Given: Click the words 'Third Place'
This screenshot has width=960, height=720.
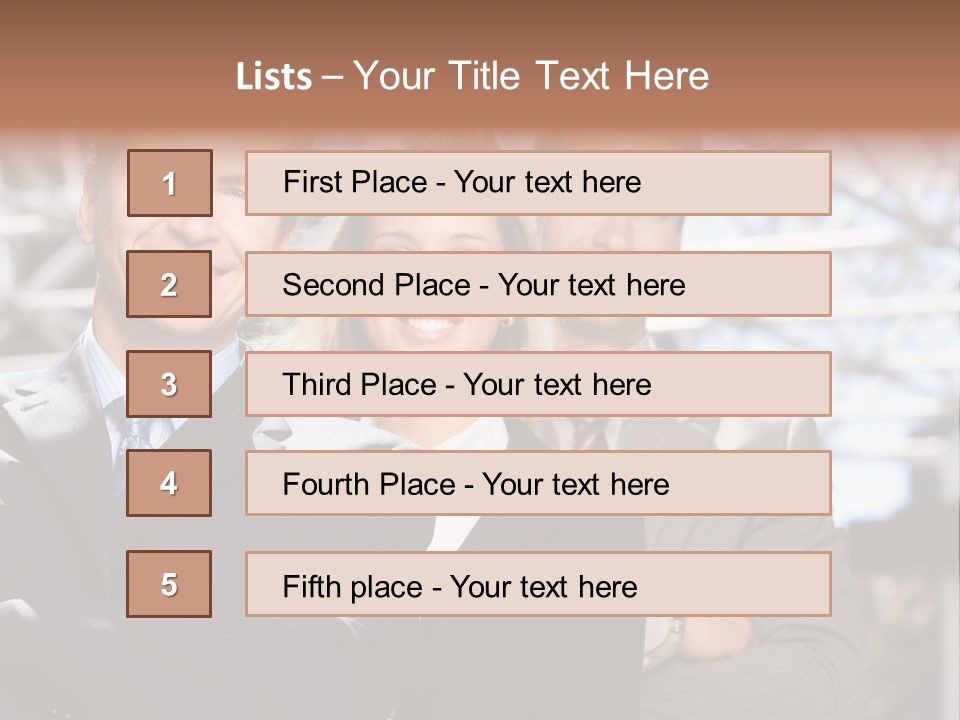Looking at the screenshot, I should click(360, 384).
